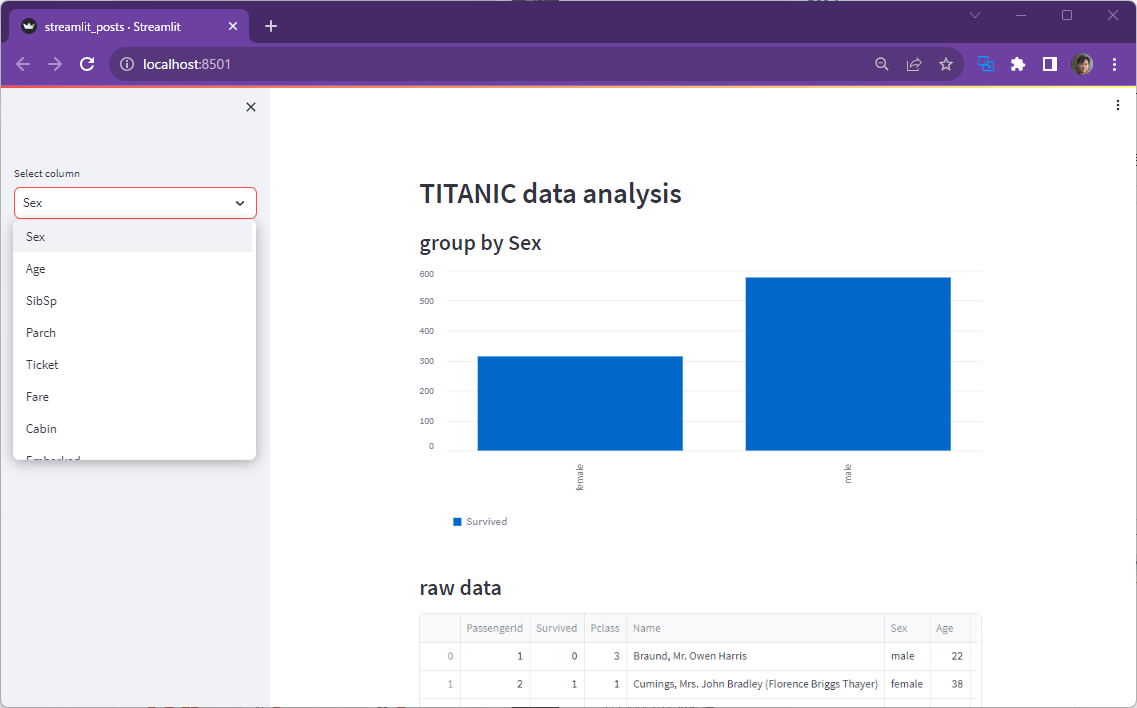
Task: Select Age from the column list
Action: 35,268
